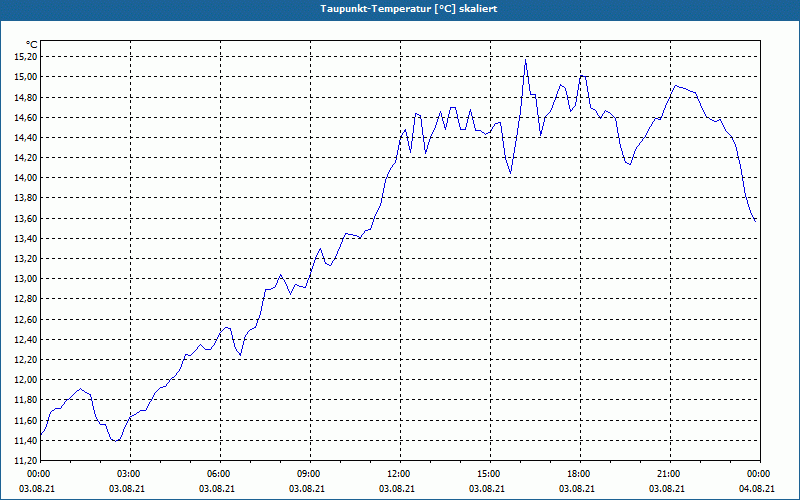This screenshot has height=500, width=800.
Task: Click the 13,80 y-axis label
Action: click(24, 198)
